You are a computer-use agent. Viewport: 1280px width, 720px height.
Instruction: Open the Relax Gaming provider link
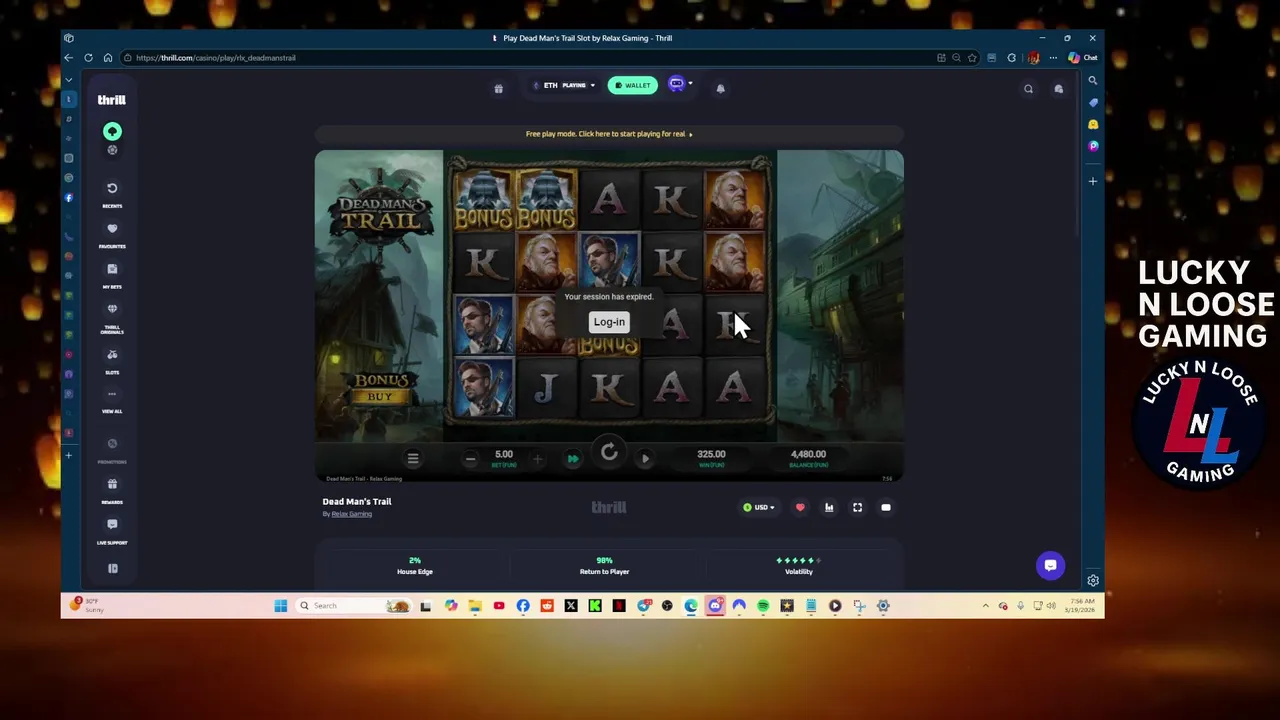[352, 514]
